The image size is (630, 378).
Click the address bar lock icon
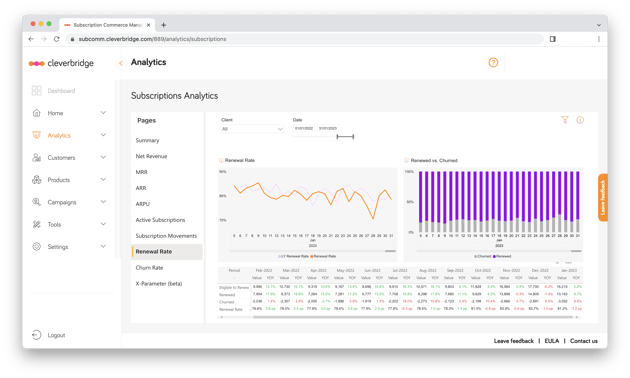(72, 39)
